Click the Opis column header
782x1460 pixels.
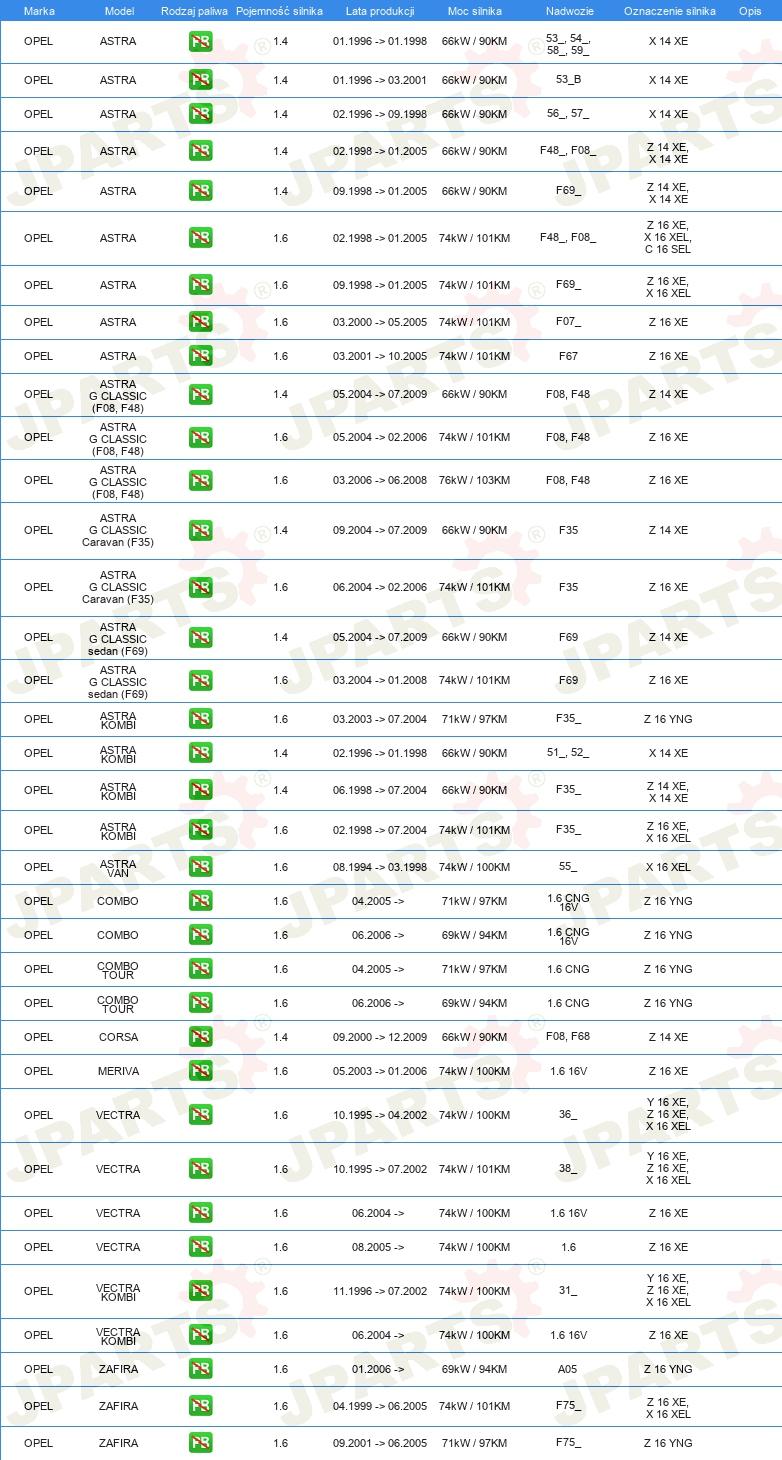[x=750, y=10]
